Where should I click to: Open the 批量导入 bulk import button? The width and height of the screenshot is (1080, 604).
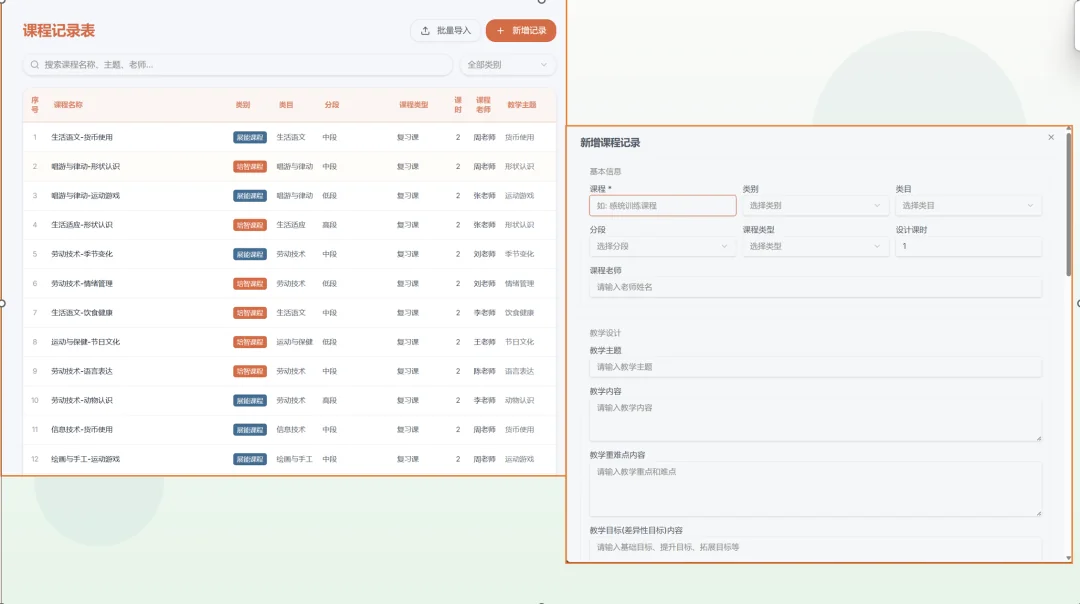coord(445,30)
